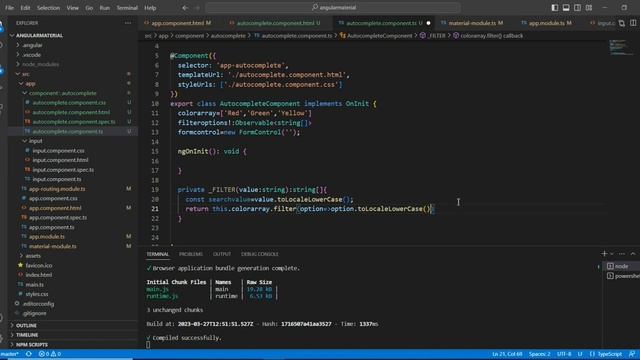Collapse the app folder
The height and width of the screenshot is (360, 640).
(x=31, y=84)
